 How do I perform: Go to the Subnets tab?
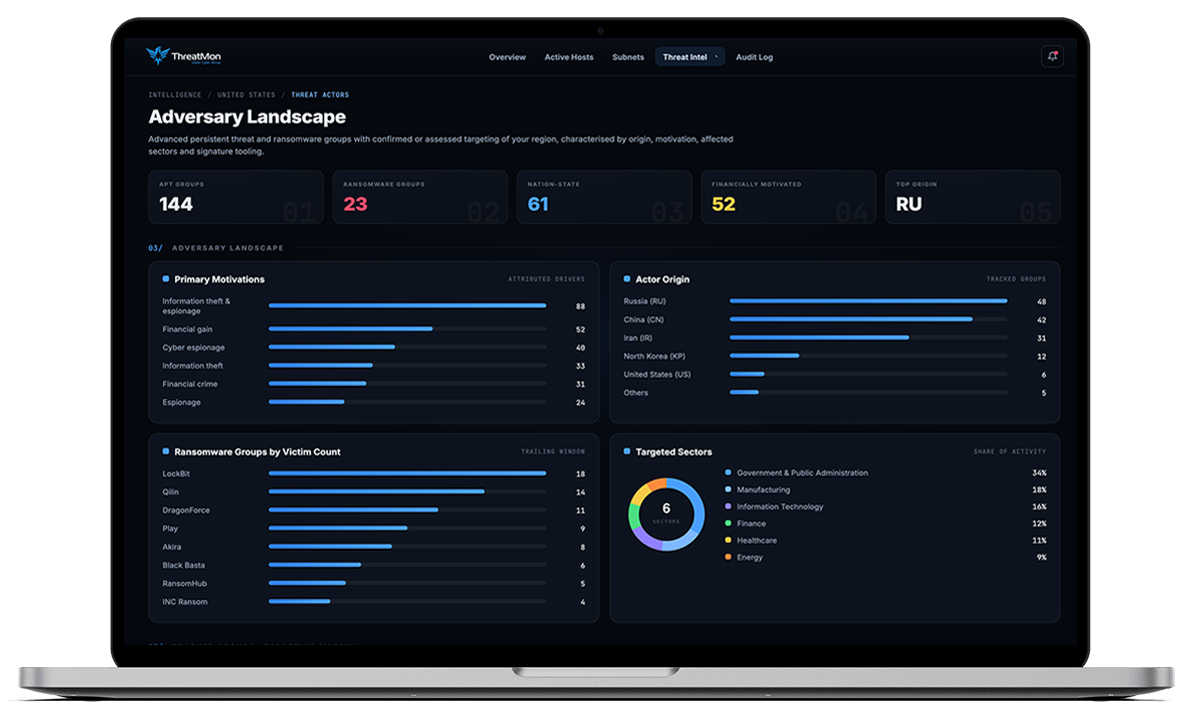628,57
